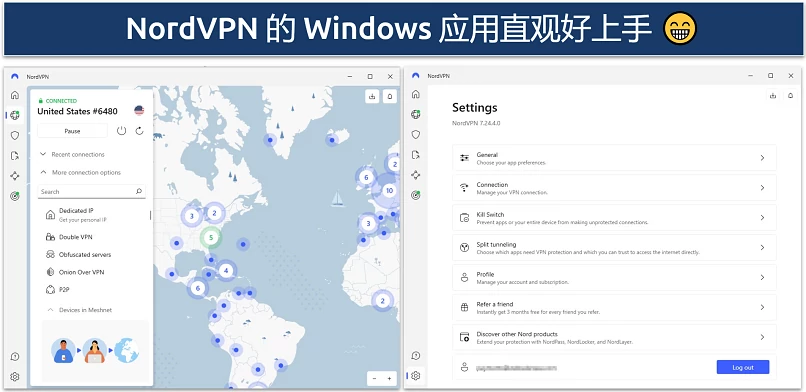Open Threat Protection shield in left window sidebar
Viewport: 806px width, 392px height.
click(x=15, y=135)
